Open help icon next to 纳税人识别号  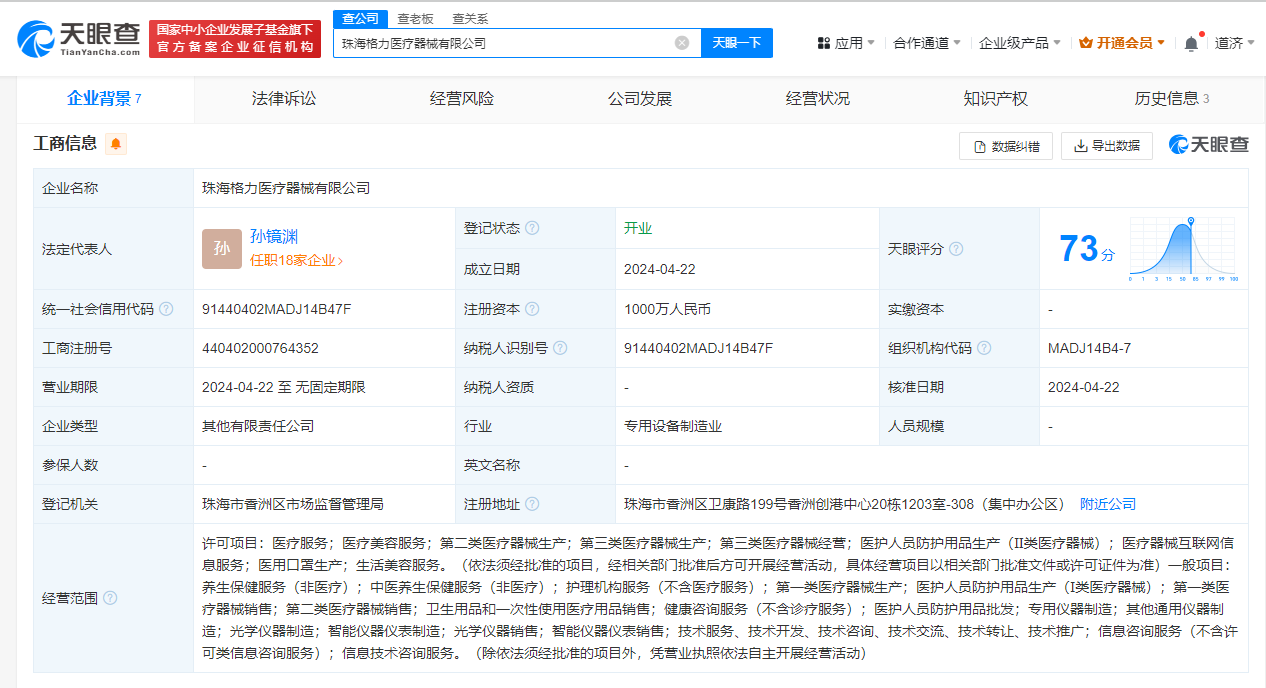[x=560, y=348]
